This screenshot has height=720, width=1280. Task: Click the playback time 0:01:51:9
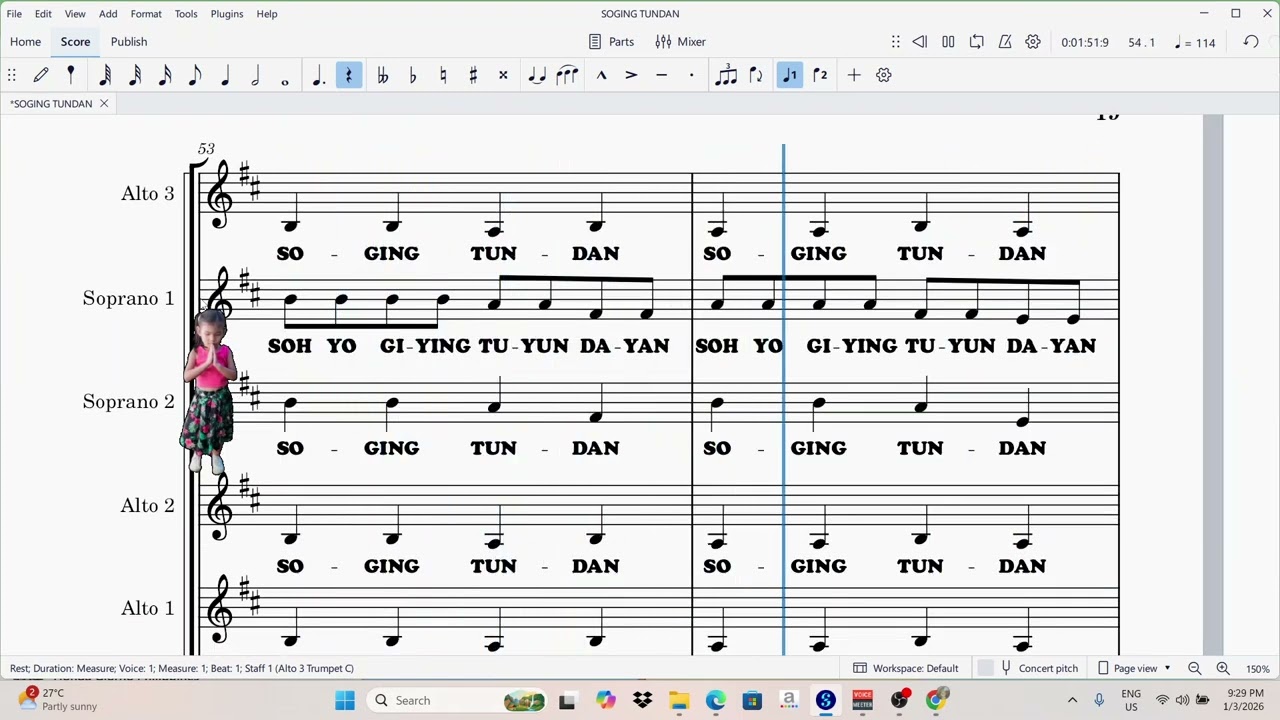pos(1085,43)
